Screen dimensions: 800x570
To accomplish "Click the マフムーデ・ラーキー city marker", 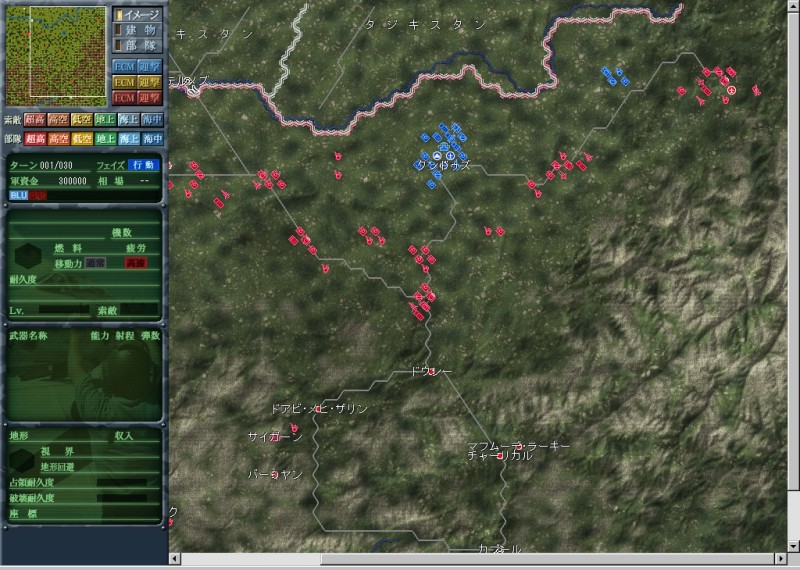I will tap(519, 447).
